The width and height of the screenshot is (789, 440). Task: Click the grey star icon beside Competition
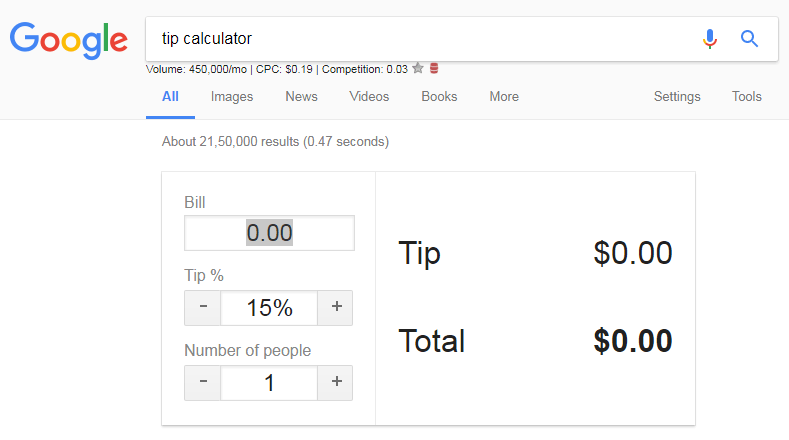pyautogui.click(x=418, y=69)
